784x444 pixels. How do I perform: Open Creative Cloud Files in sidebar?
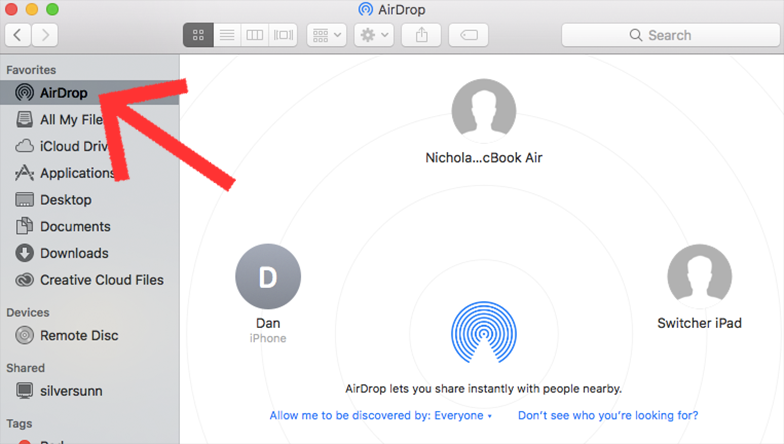pos(100,280)
